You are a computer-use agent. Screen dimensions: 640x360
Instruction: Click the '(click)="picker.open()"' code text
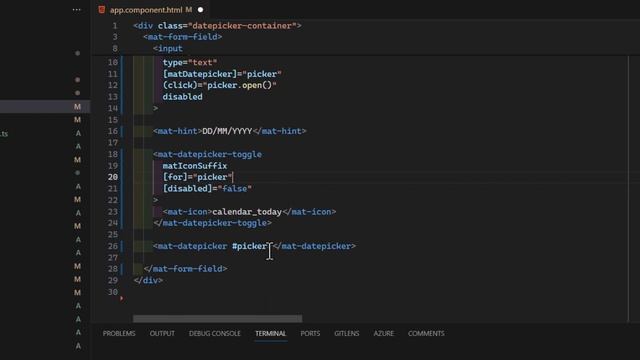pyautogui.click(x=220, y=85)
